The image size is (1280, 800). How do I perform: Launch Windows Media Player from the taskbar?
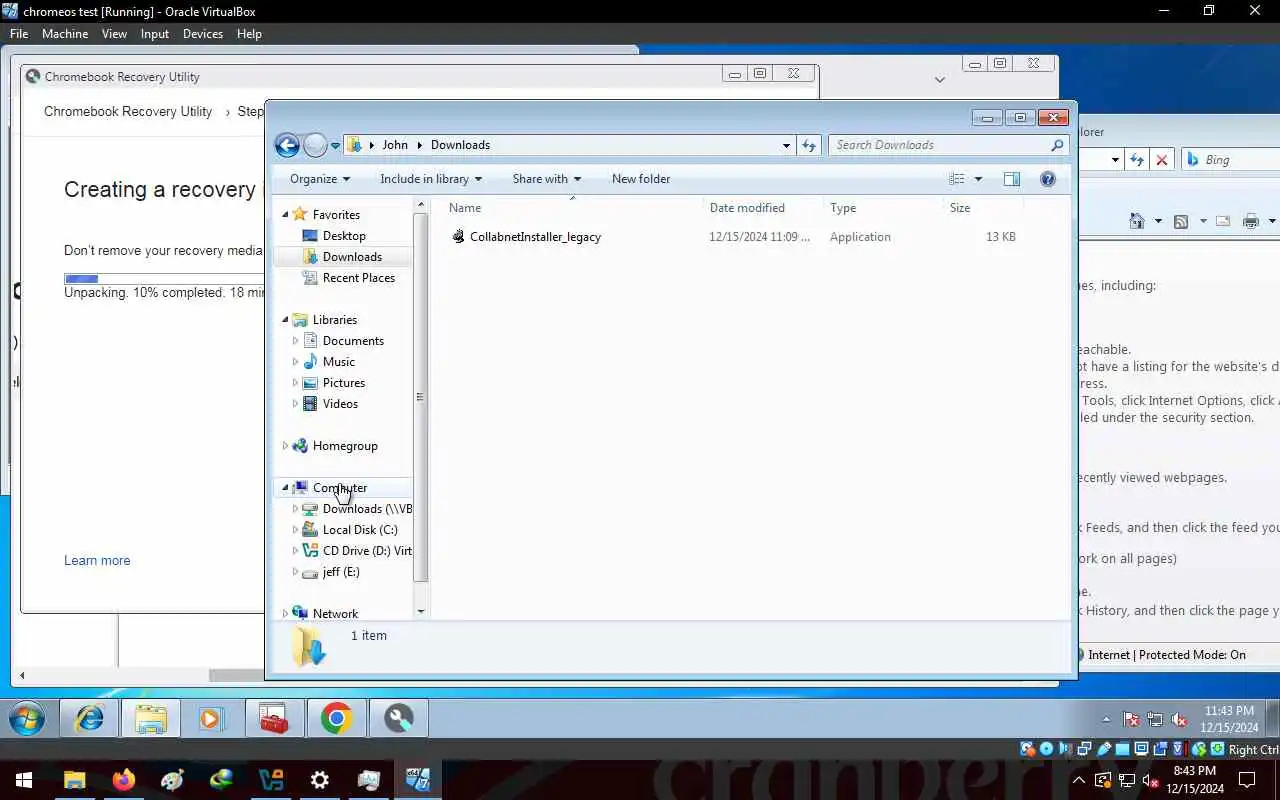point(211,718)
